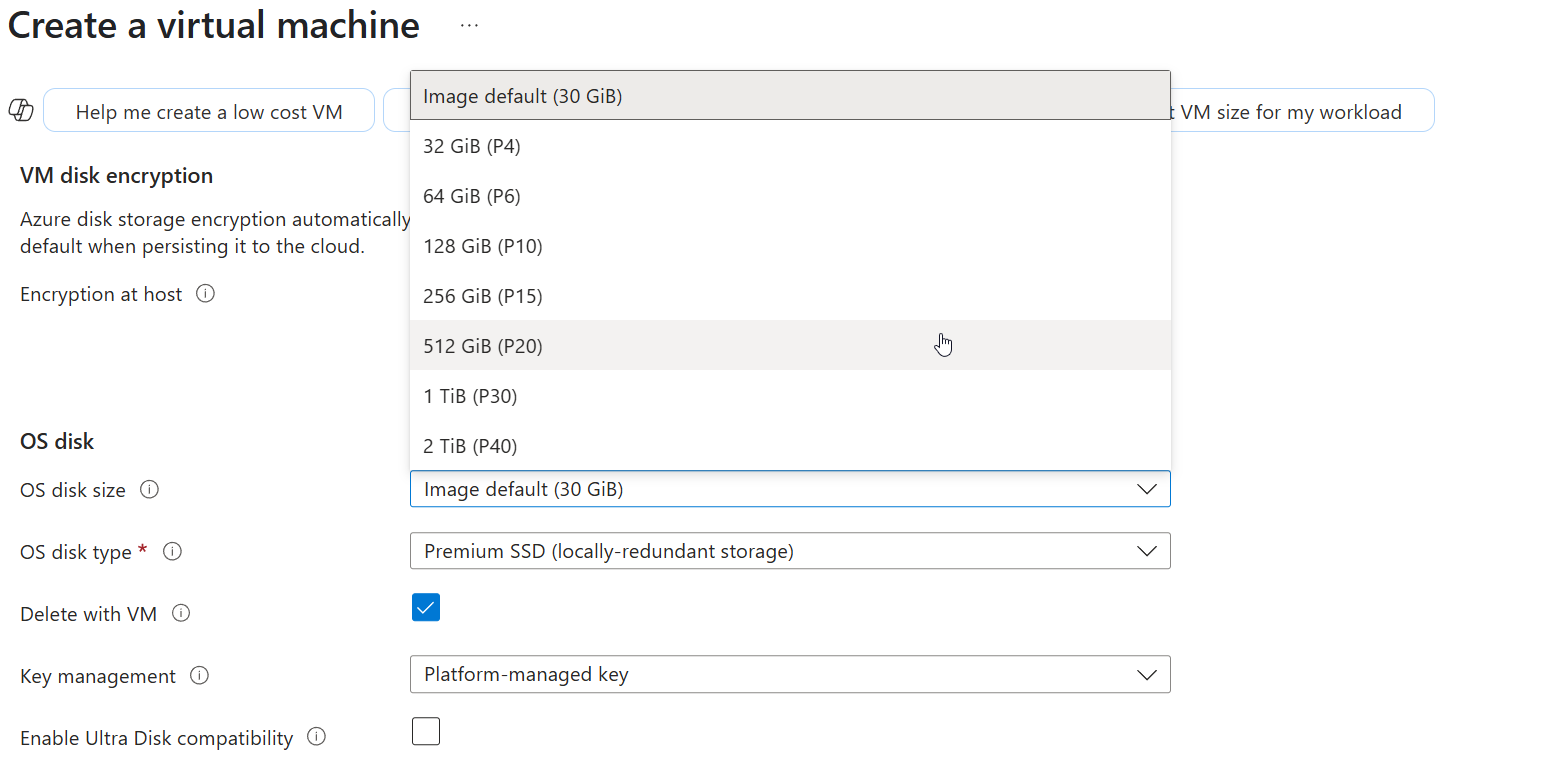Click Help me create a low cost VM
The height and width of the screenshot is (769, 1555).
point(209,111)
